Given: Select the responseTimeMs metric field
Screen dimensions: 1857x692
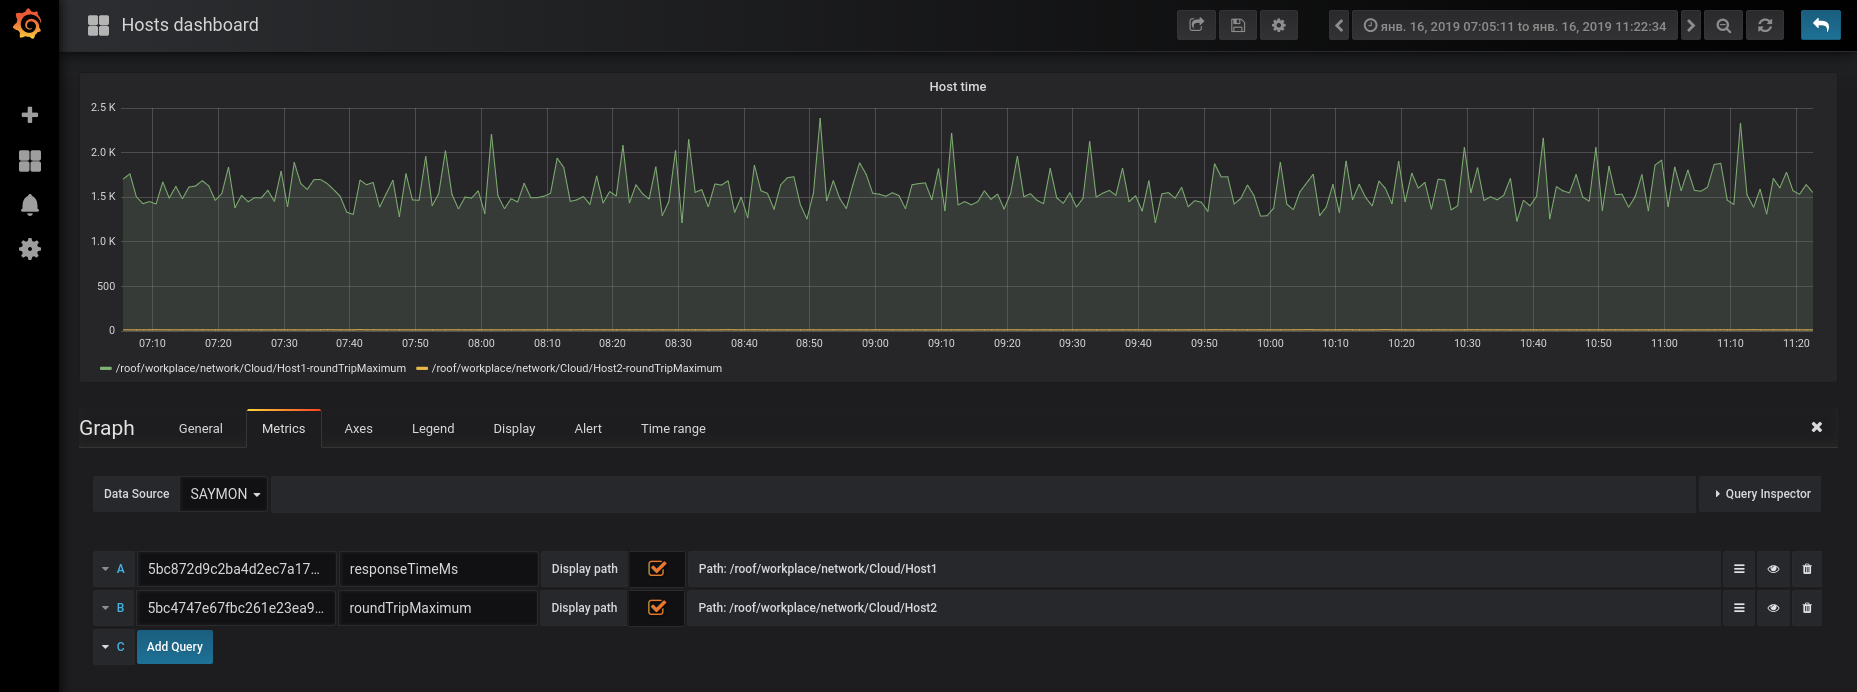Looking at the screenshot, I should coord(438,569).
